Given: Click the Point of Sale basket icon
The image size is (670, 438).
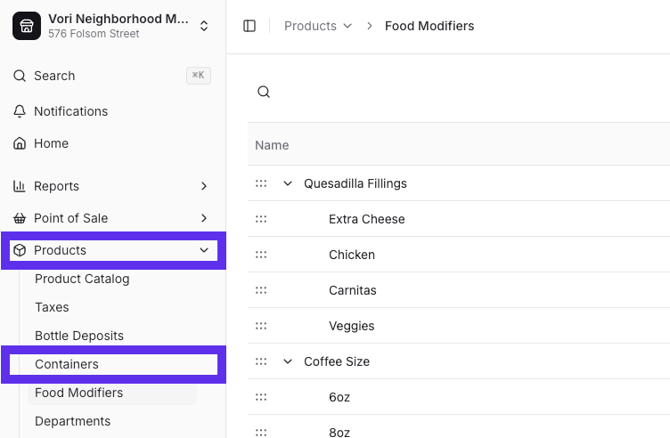Looking at the screenshot, I should 19,218.
